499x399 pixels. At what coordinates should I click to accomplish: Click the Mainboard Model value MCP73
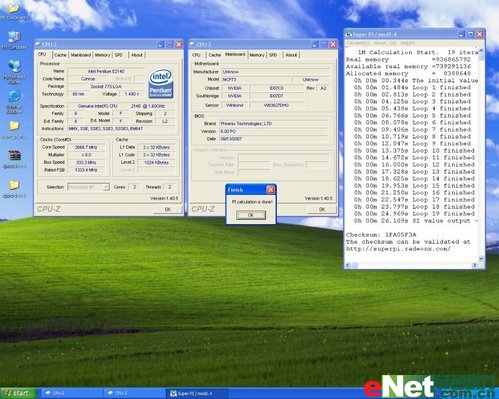pyautogui.click(x=256, y=80)
